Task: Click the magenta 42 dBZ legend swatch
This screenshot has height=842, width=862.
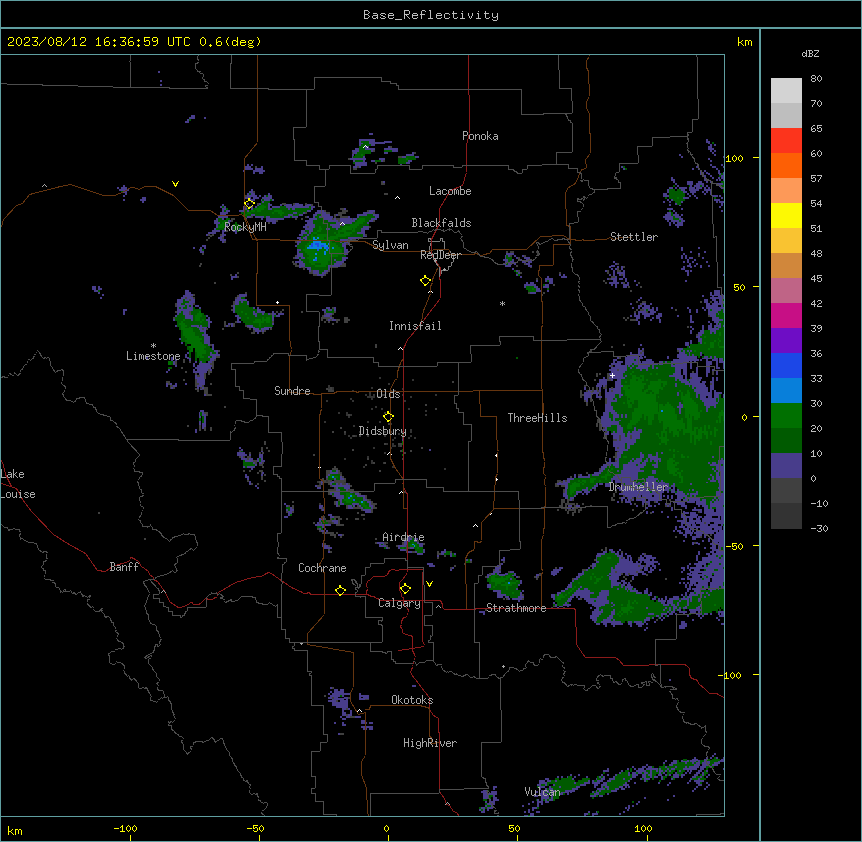Action: (x=786, y=315)
